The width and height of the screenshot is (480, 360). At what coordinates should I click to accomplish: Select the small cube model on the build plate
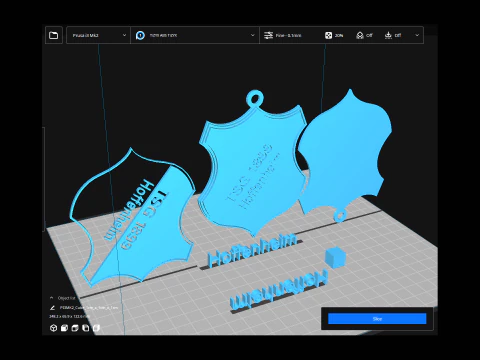[x=335, y=257]
